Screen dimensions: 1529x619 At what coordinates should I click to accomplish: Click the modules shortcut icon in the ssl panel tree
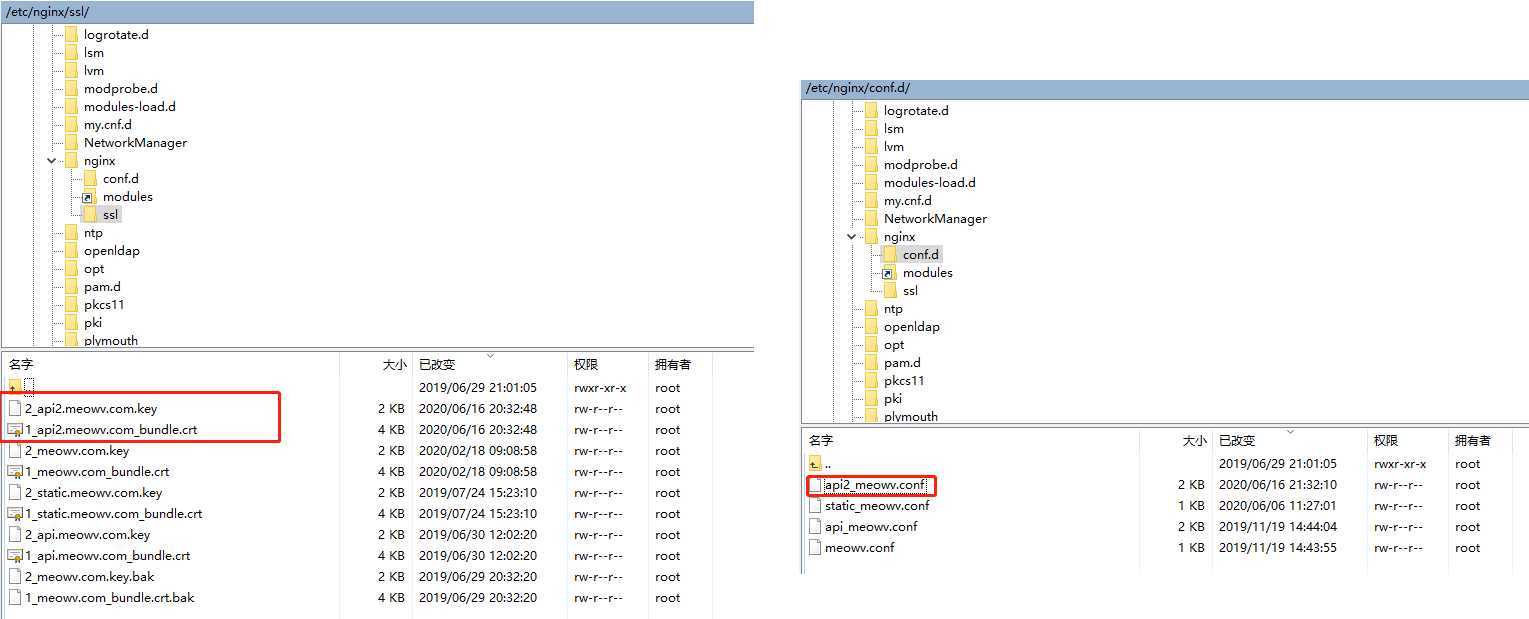tap(89, 197)
